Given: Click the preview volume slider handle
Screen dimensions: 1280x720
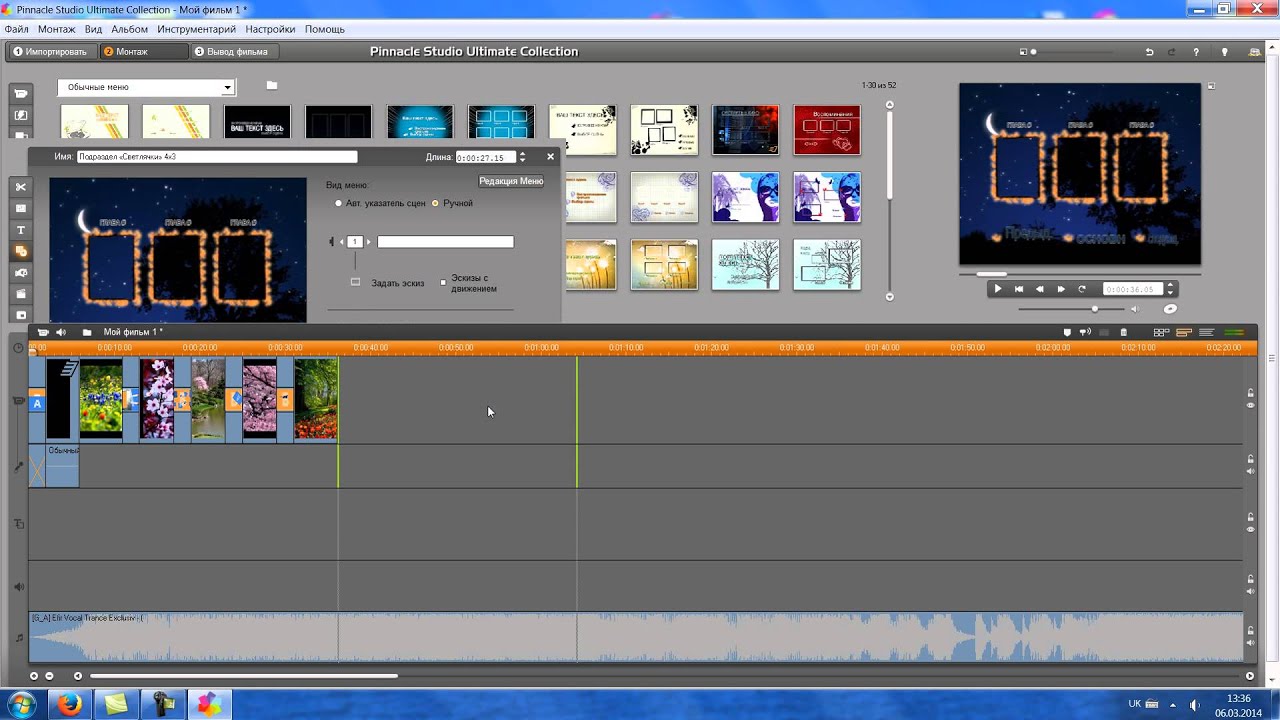Looking at the screenshot, I should [x=1095, y=309].
